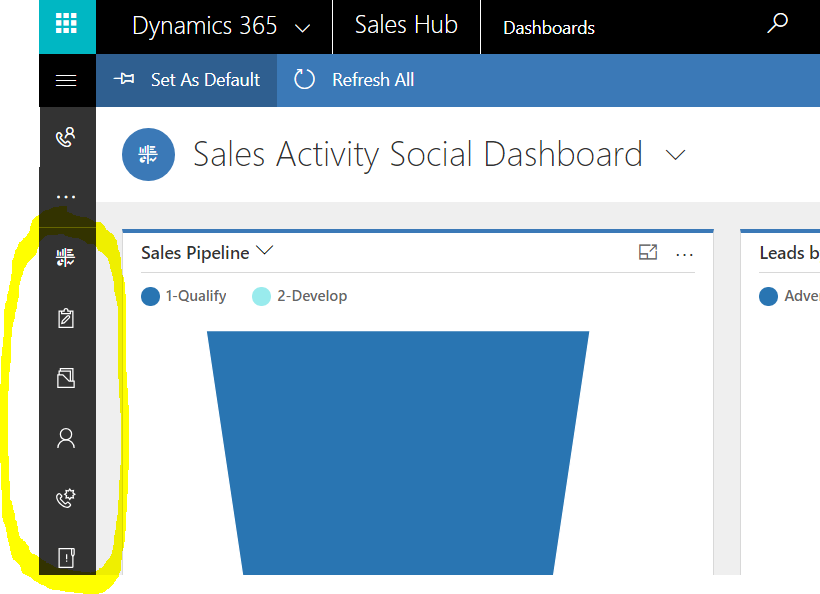Open the stacked pages sidebar icon
Viewport: 820px width, 594px height.
[66, 378]
